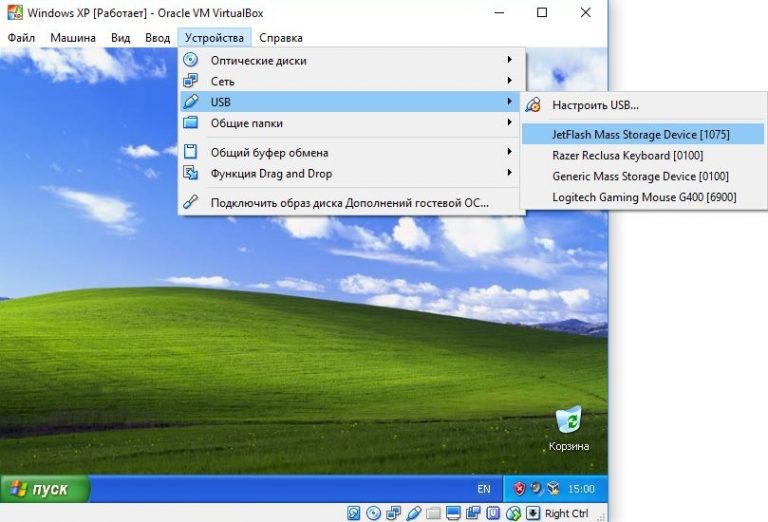Click the keyboard capture arrow status icon
768x522 pixels.
(x=533, y=513)
